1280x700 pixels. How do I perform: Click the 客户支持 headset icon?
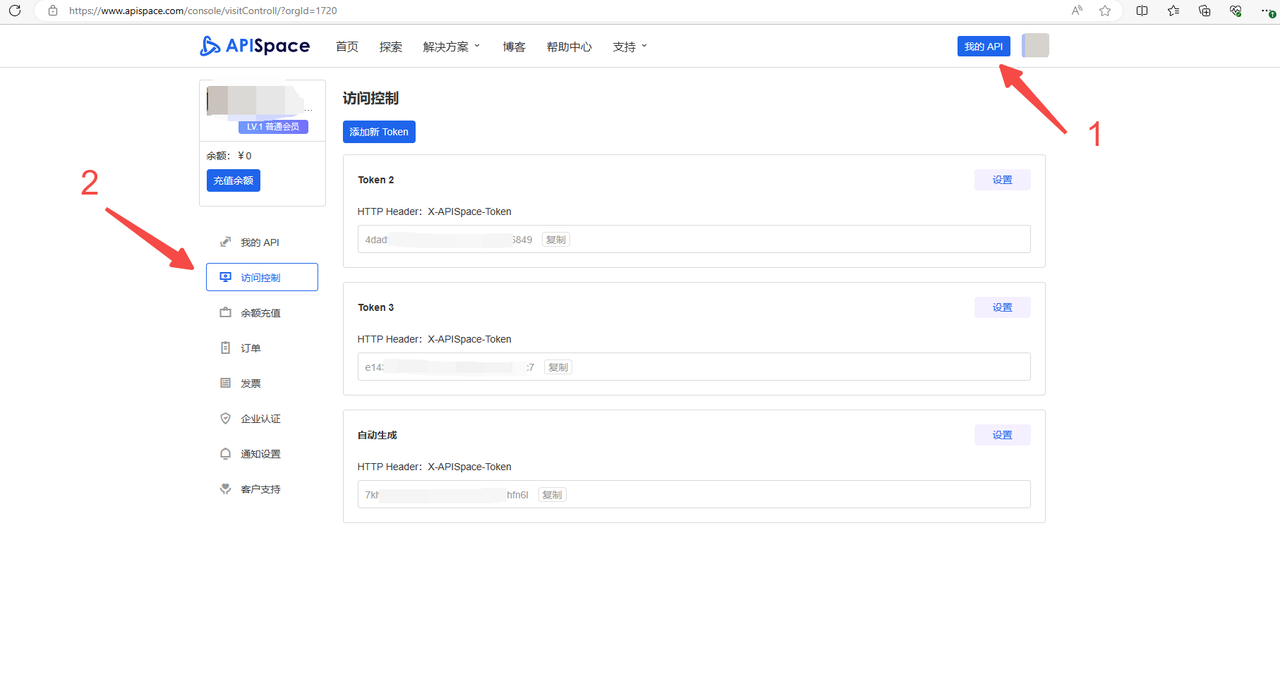224,488
